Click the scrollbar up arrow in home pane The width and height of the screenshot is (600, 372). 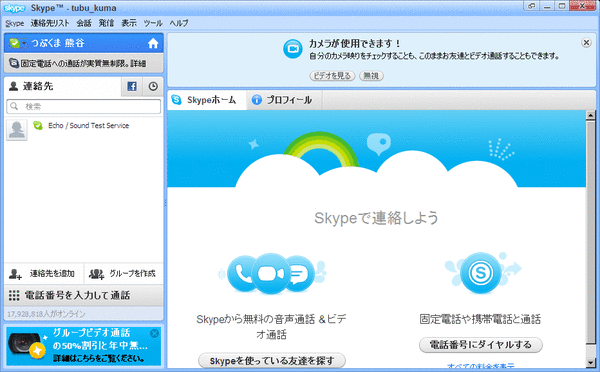point(590,115)
